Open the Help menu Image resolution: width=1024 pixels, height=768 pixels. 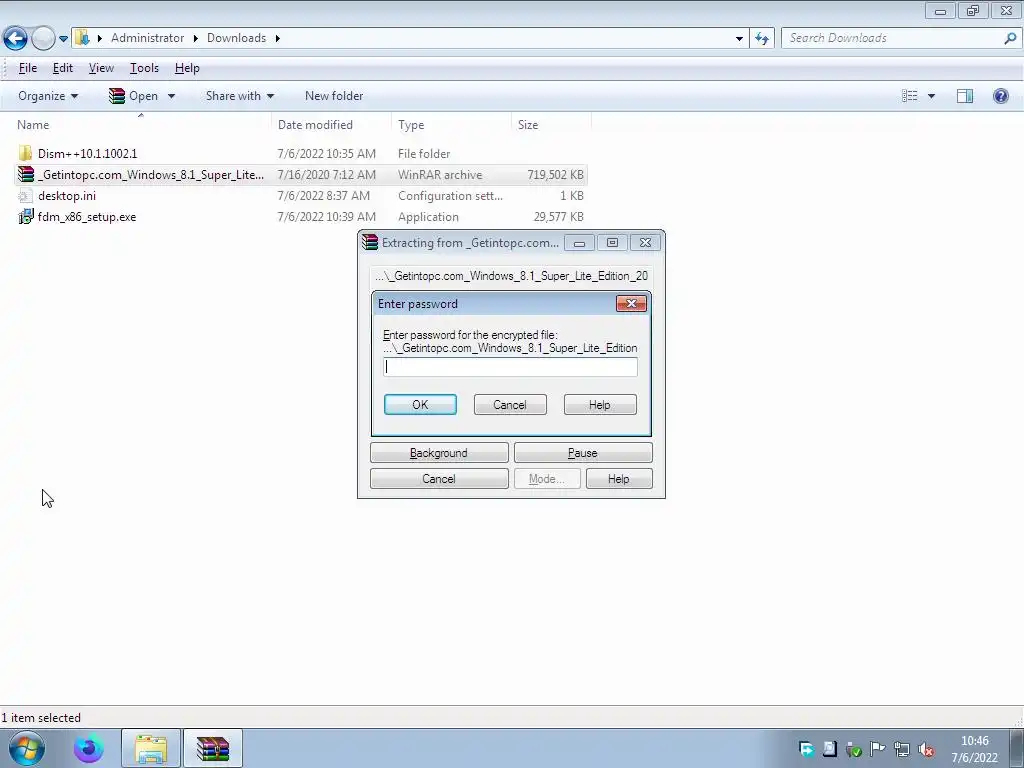[187, 68]
